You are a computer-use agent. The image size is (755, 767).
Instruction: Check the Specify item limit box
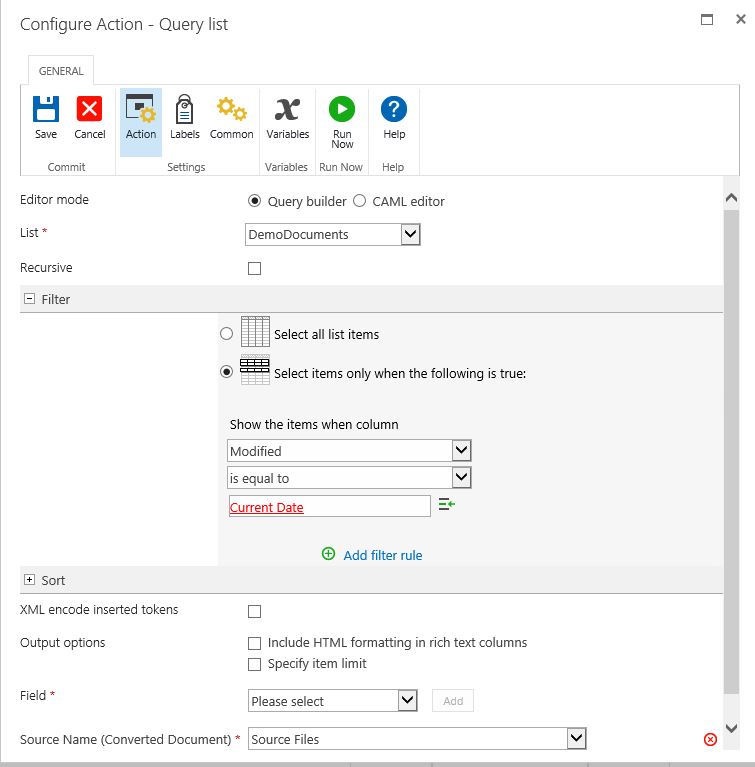click(x=254, y=664)
